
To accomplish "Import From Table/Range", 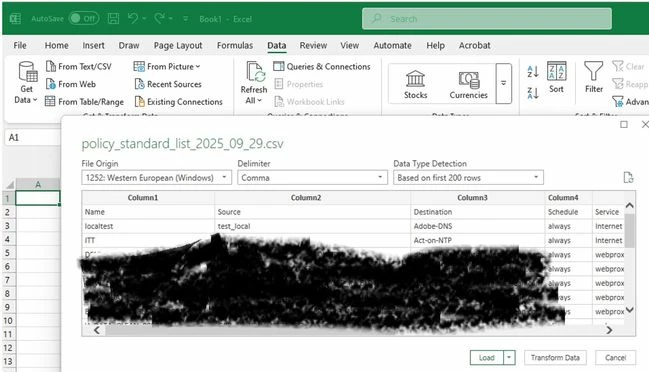I will click(x=84, y=101).
